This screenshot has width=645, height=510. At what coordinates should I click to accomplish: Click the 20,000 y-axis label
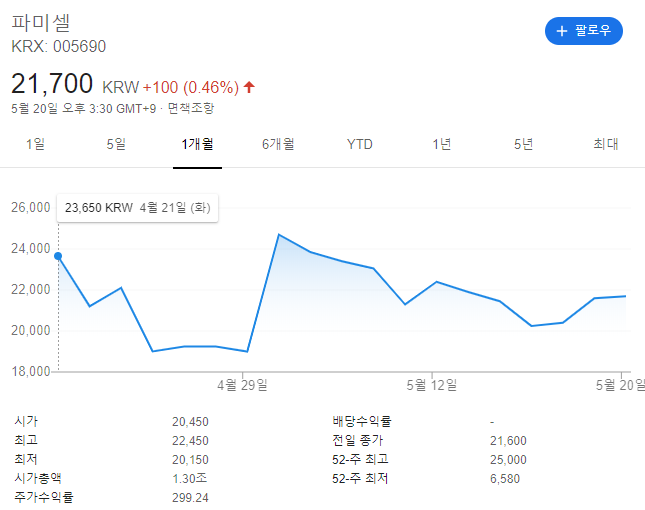pyautogui.click(x=30, y=330)
